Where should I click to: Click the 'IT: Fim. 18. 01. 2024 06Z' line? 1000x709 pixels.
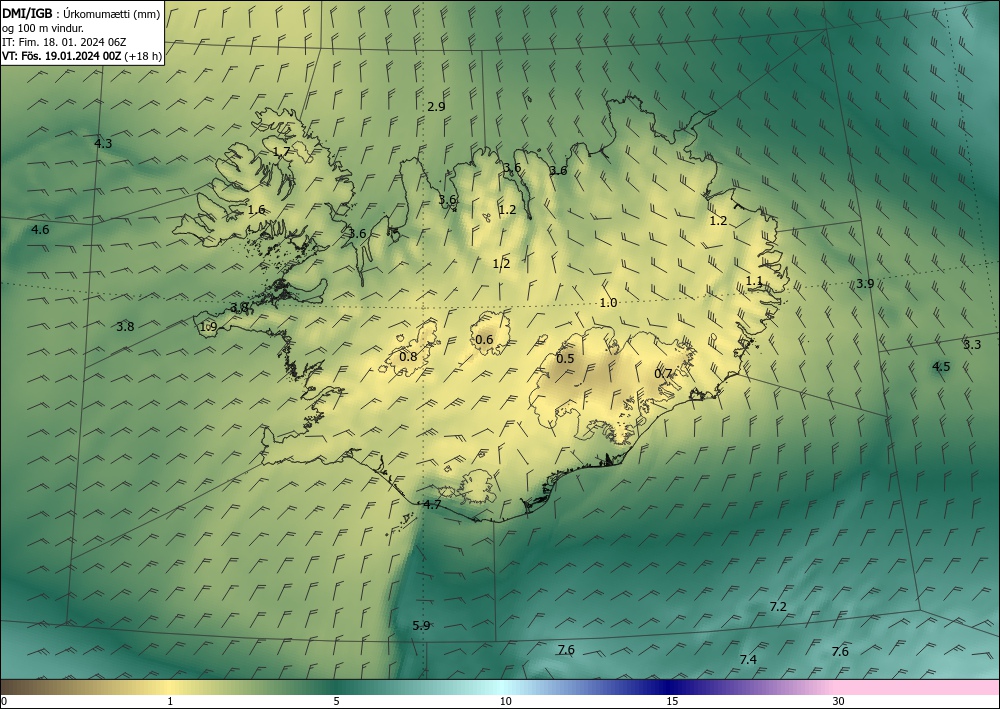click(64, 42)
